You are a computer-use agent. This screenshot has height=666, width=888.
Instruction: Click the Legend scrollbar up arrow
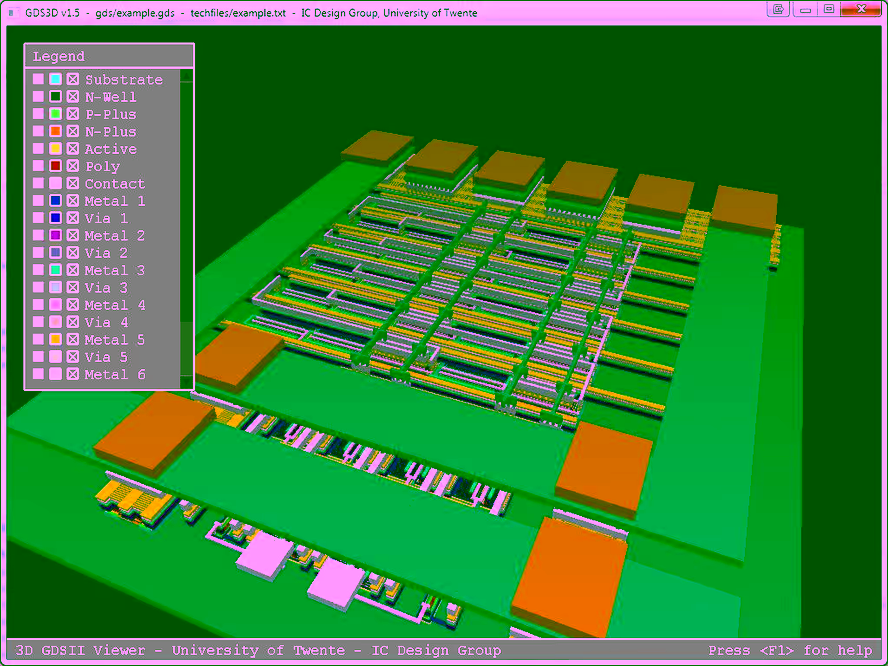click(x=186, y=75)
